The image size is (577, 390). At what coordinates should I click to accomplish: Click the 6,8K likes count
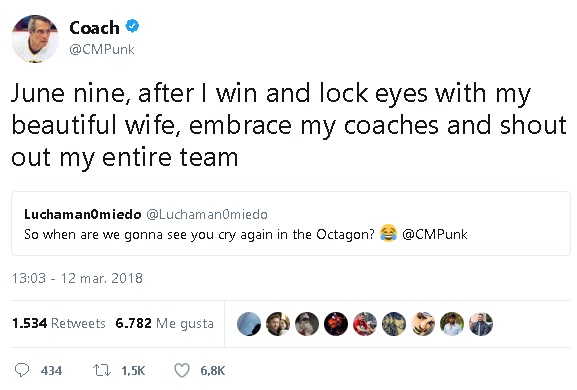(213, 370)
